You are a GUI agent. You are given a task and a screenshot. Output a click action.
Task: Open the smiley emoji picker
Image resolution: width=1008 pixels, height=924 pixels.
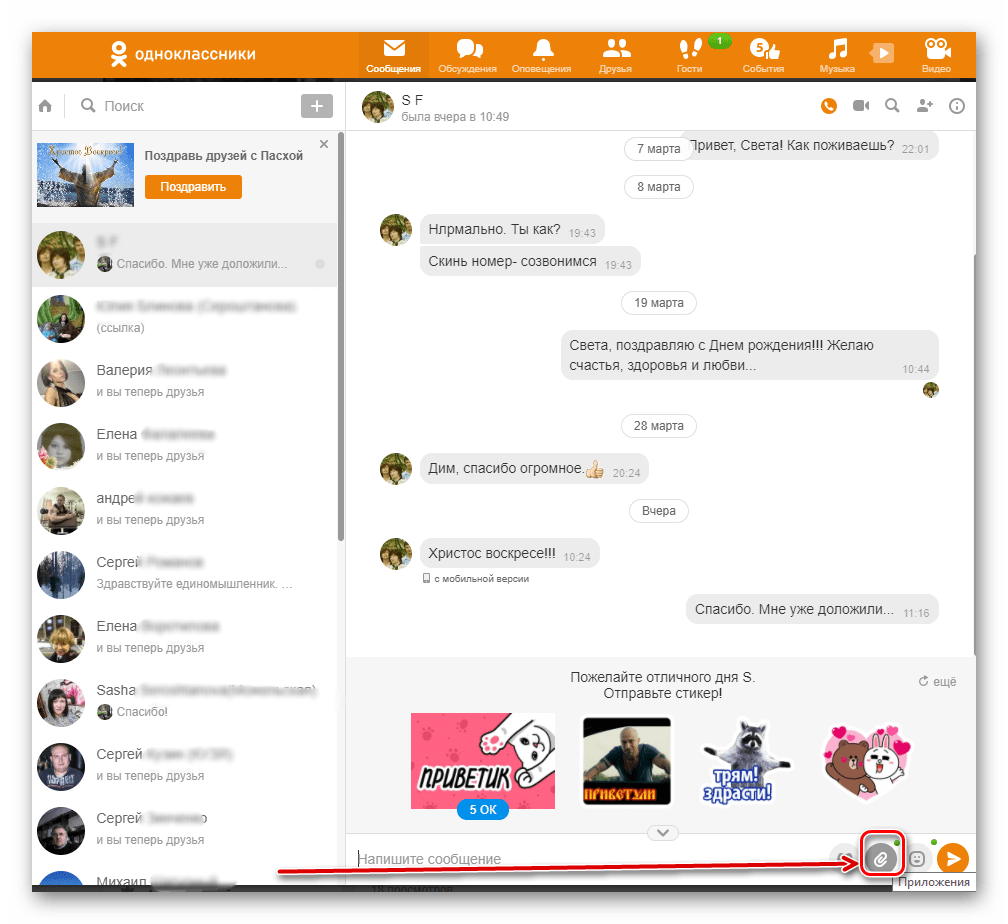point(917,858)
